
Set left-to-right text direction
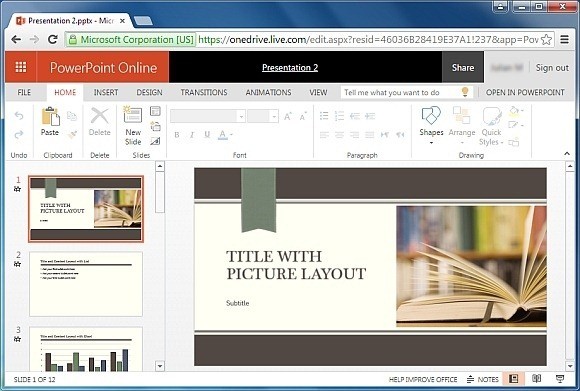click(385, 135)
